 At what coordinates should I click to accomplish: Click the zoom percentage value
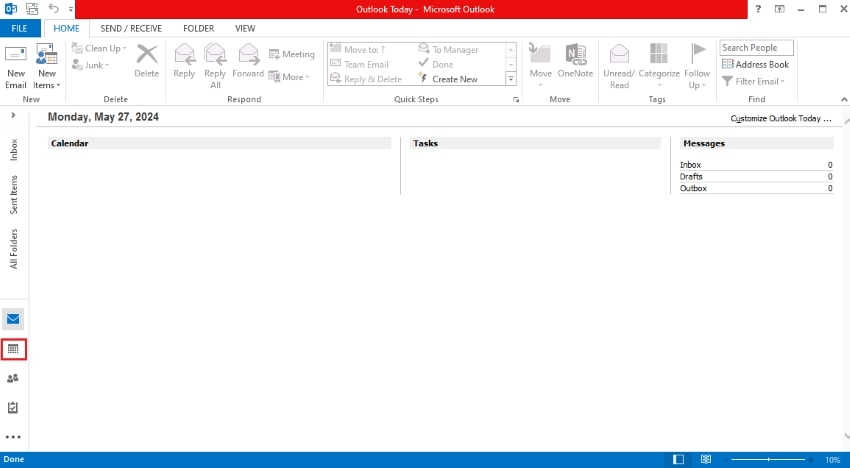point(833,459)
